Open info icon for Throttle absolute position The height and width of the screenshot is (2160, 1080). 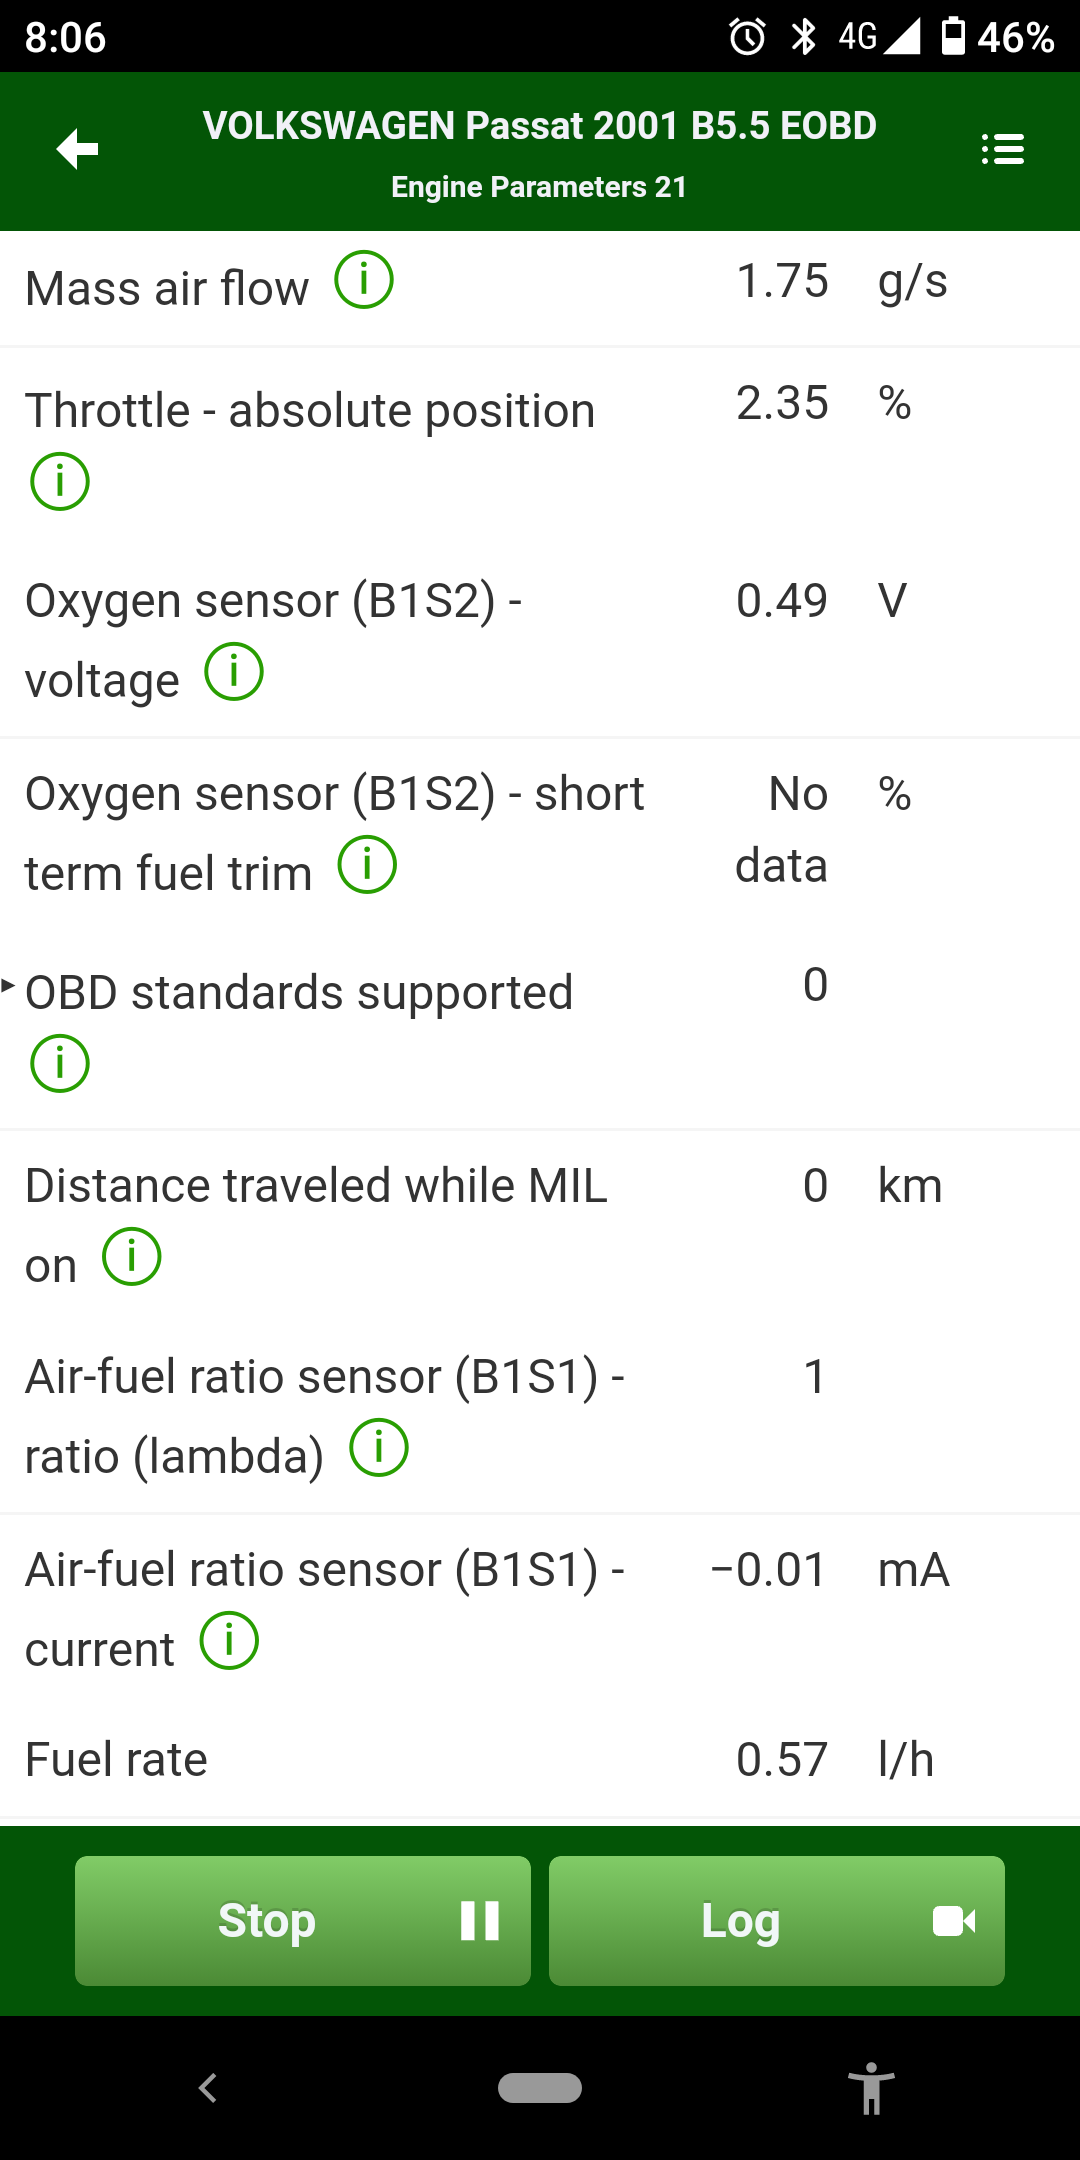60,481
